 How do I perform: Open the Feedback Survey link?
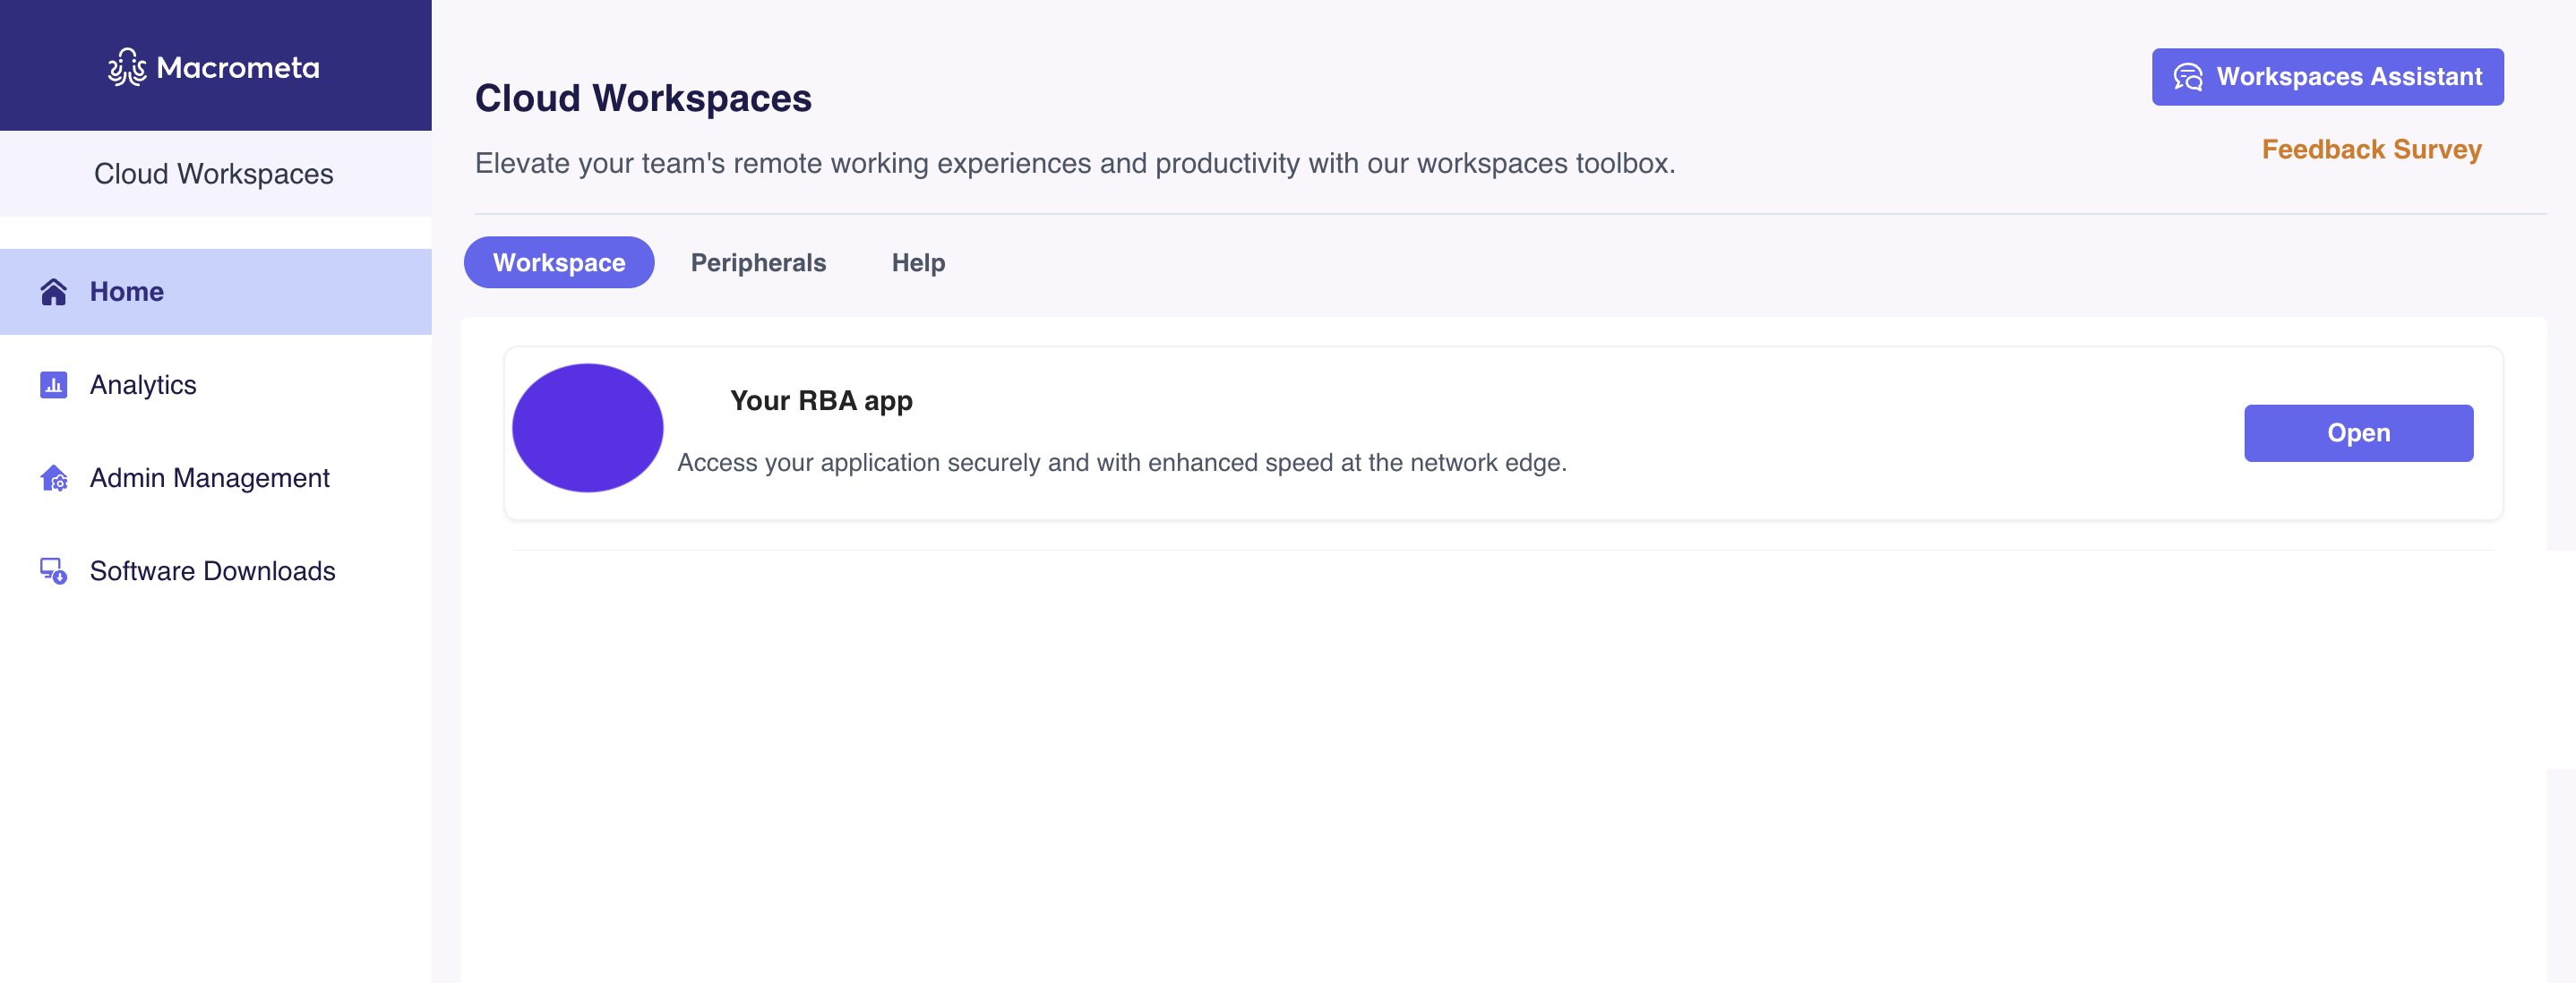coord(2371,150)
